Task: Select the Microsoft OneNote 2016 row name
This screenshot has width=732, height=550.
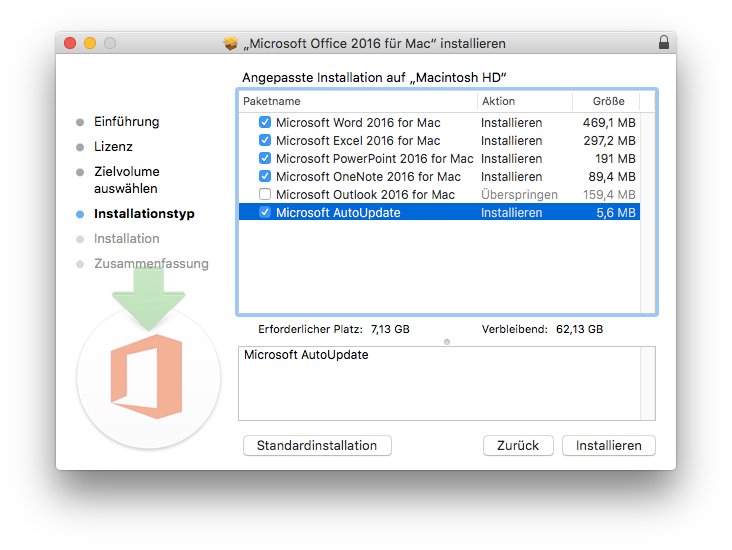Action: pos(368,176)
